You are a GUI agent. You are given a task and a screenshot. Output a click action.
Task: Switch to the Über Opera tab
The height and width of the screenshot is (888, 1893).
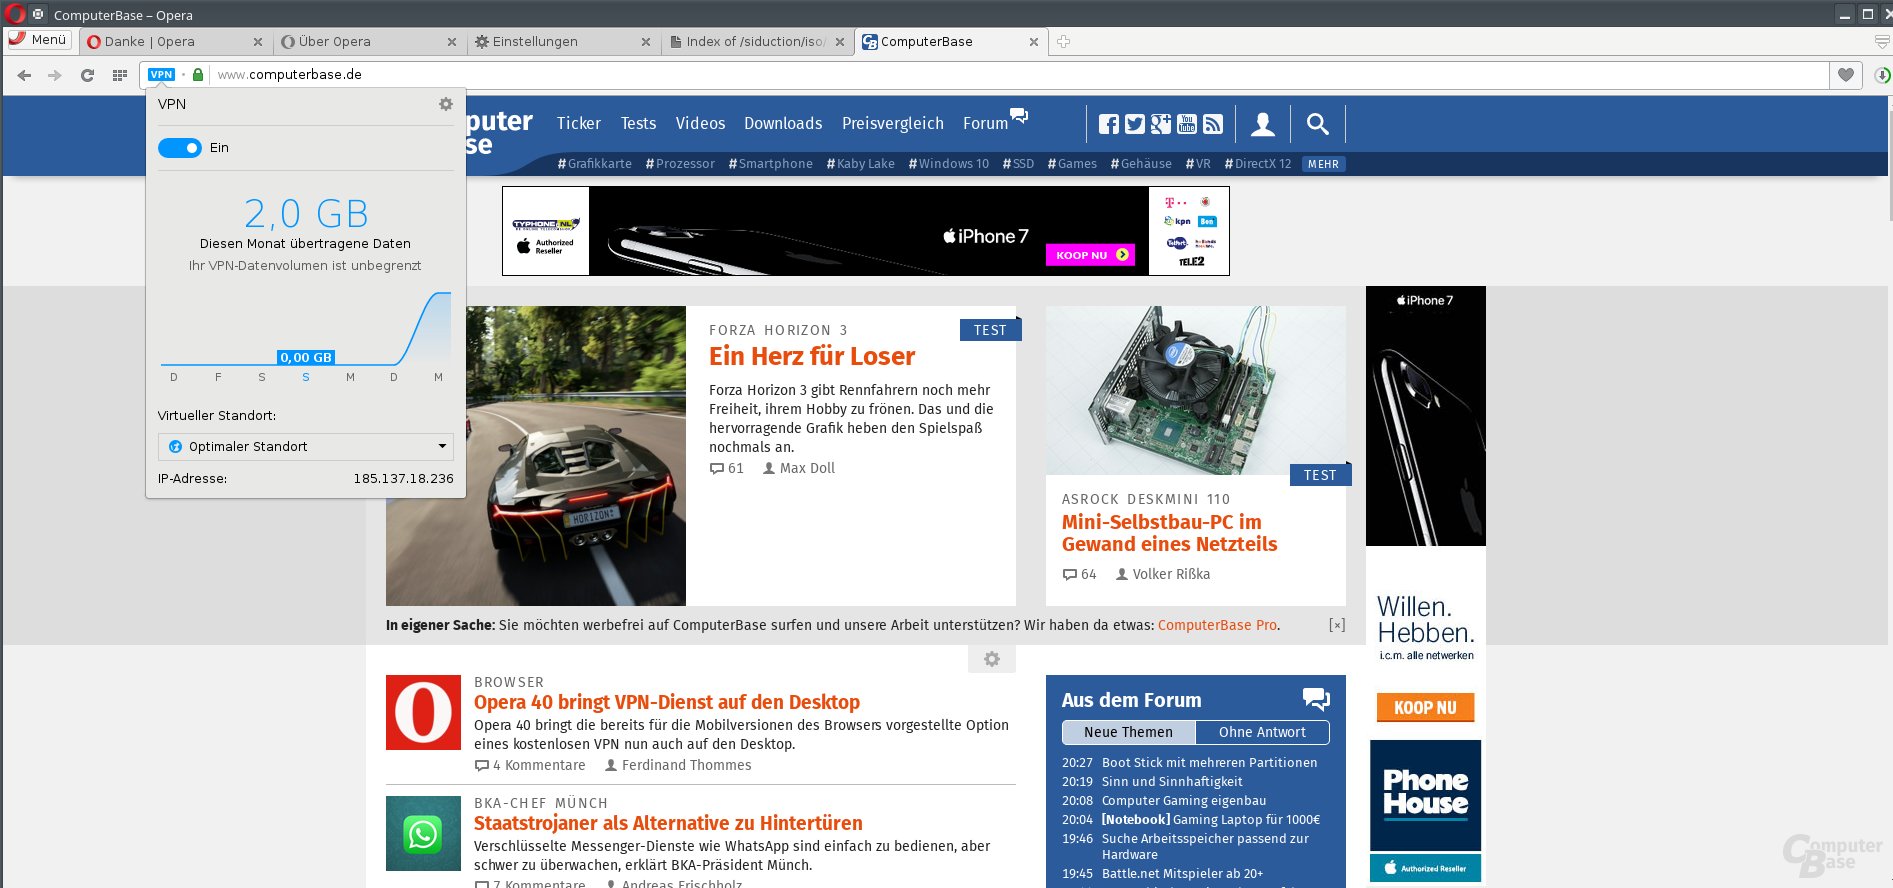[x=369, y=42]
